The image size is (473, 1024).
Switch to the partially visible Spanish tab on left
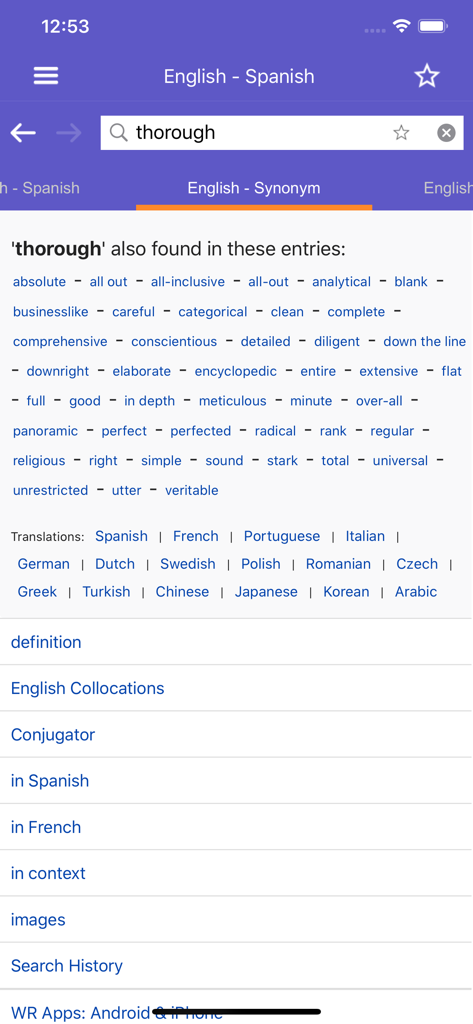40,188
